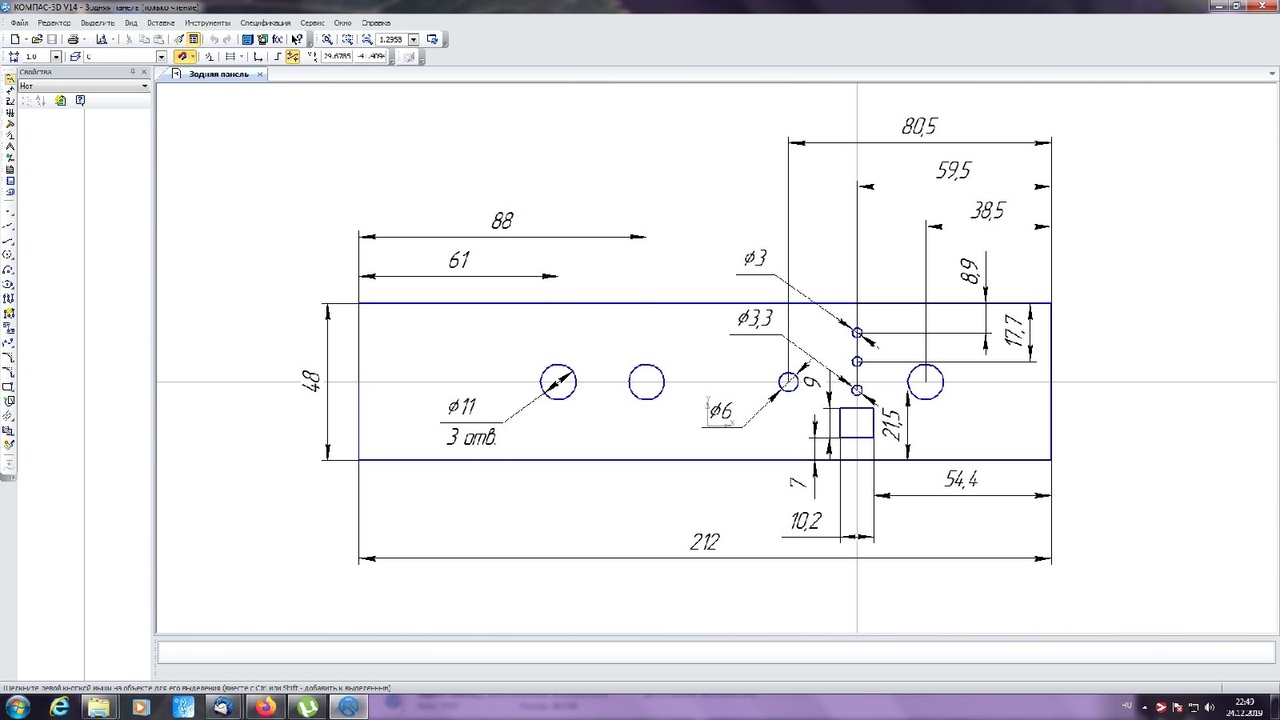The height and width of the screenshot is (720, 1280).
Task: Click the zoom window magnifier icon
Action: 327,39
